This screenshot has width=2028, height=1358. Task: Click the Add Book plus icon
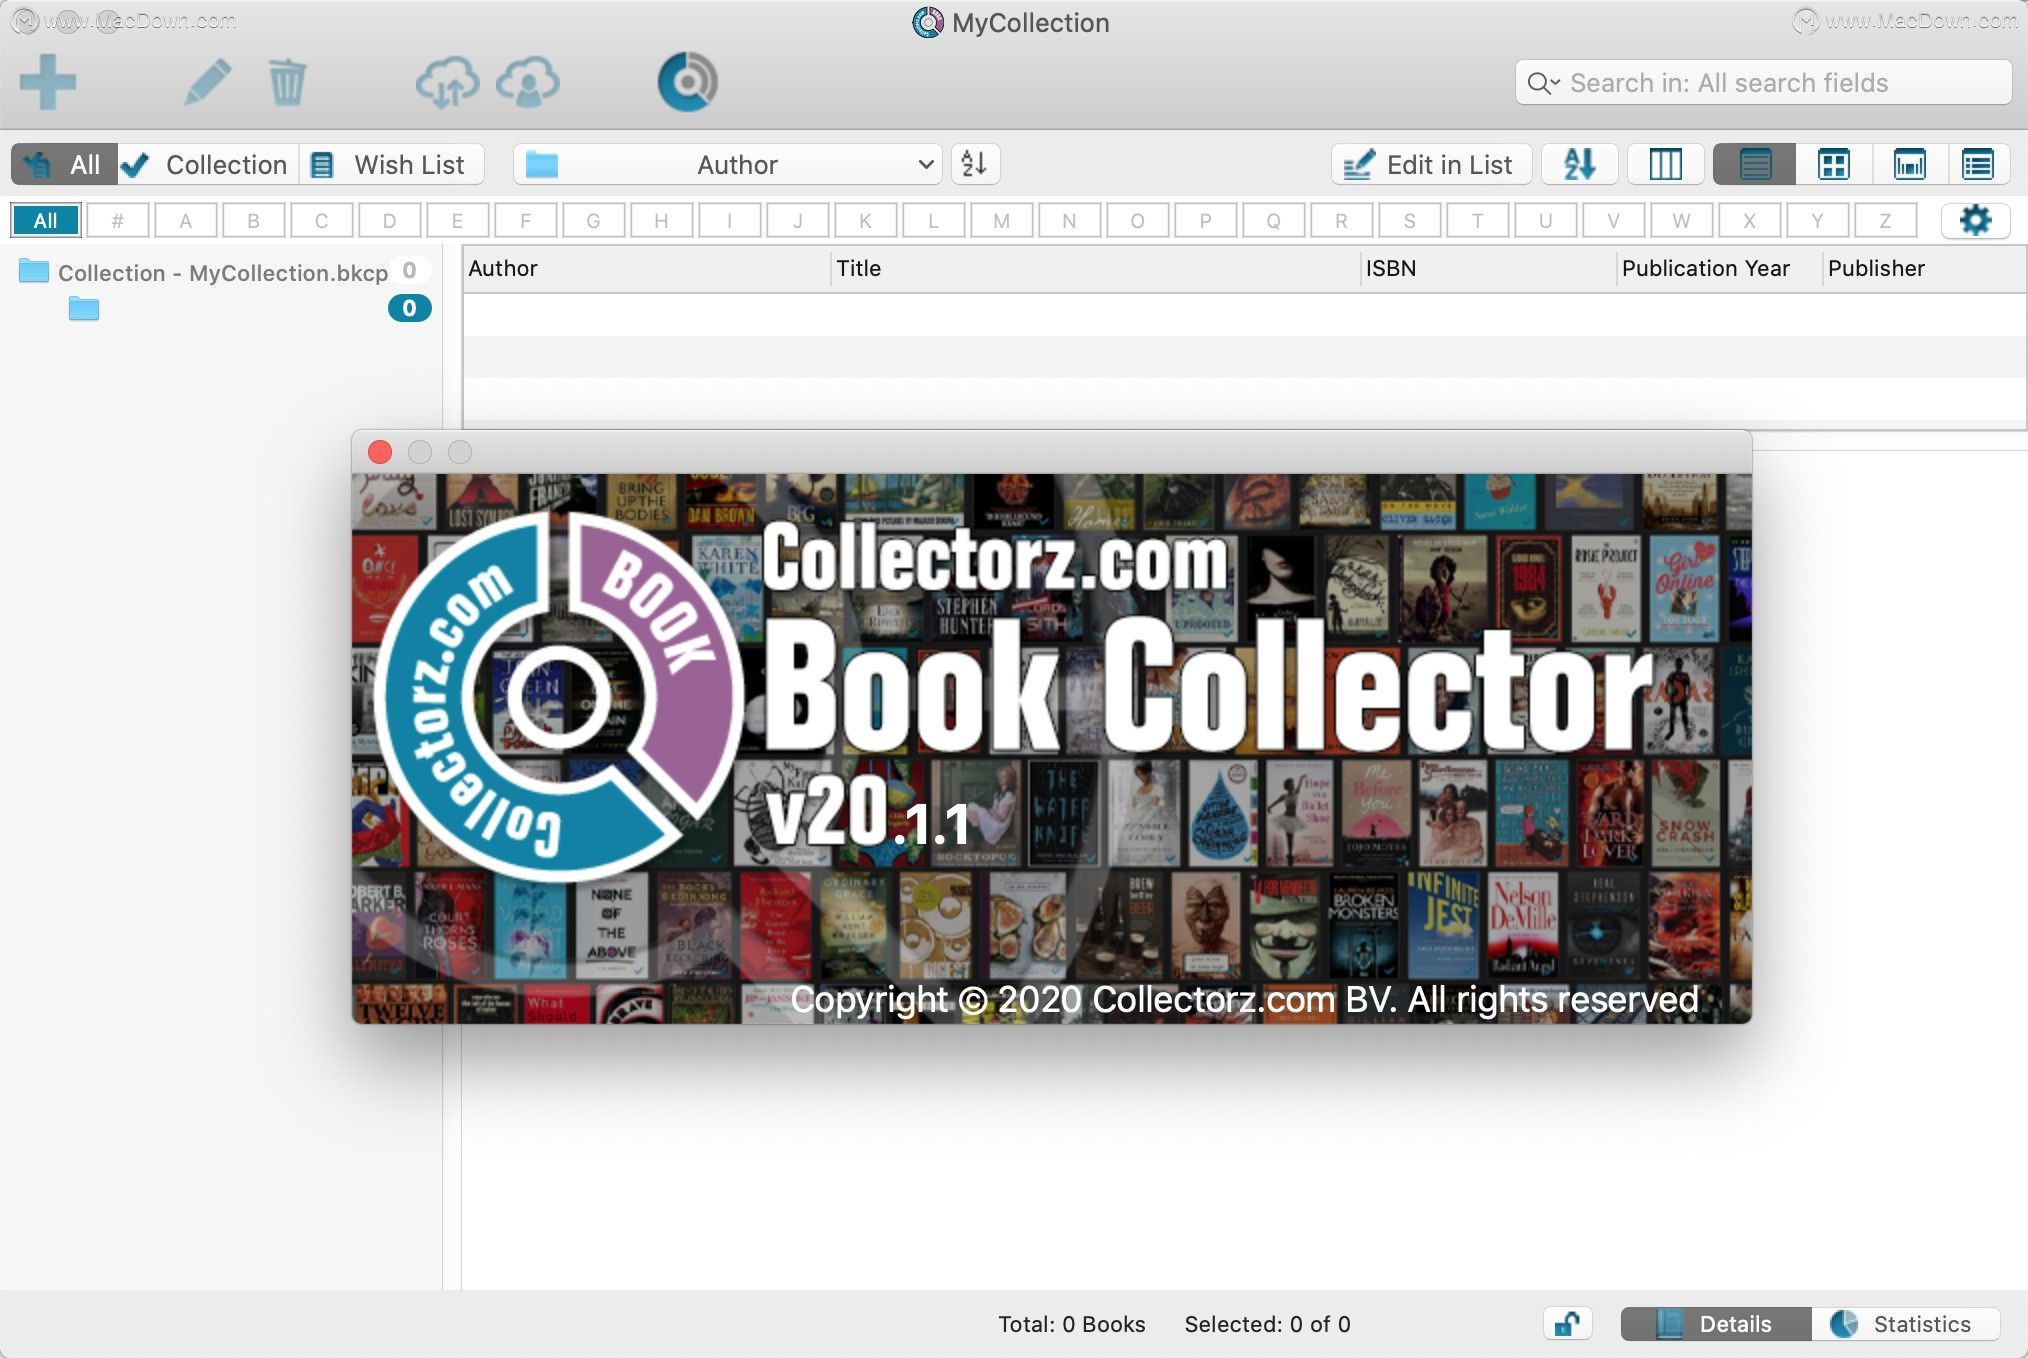coord(47,82)
